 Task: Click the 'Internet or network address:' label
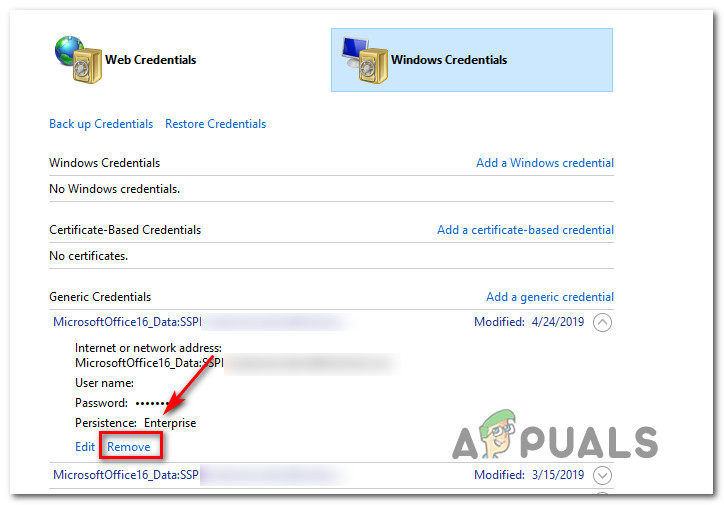148,348
